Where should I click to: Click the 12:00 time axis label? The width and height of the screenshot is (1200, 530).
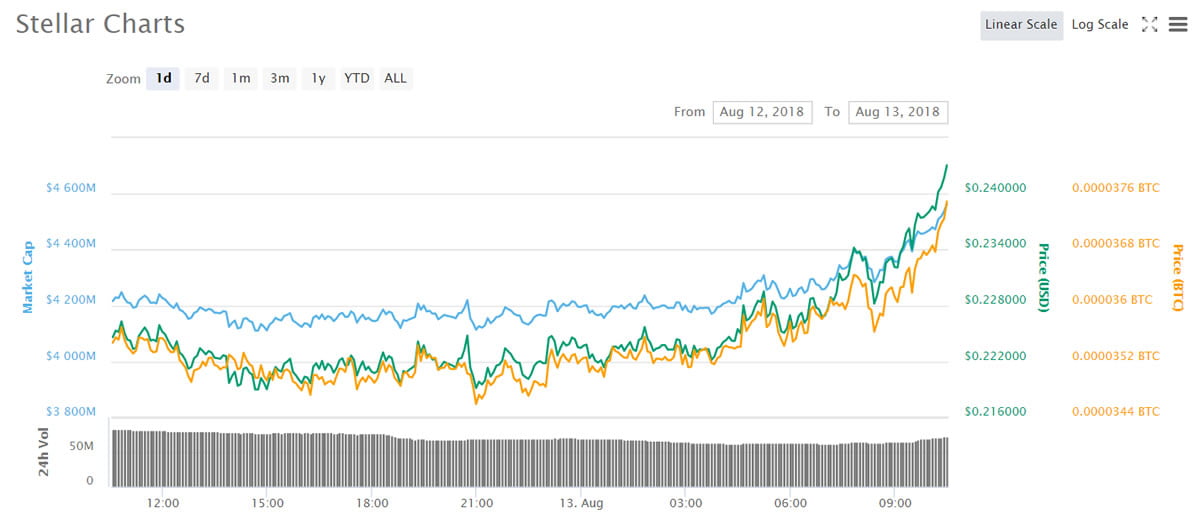(x=163, y=503)
